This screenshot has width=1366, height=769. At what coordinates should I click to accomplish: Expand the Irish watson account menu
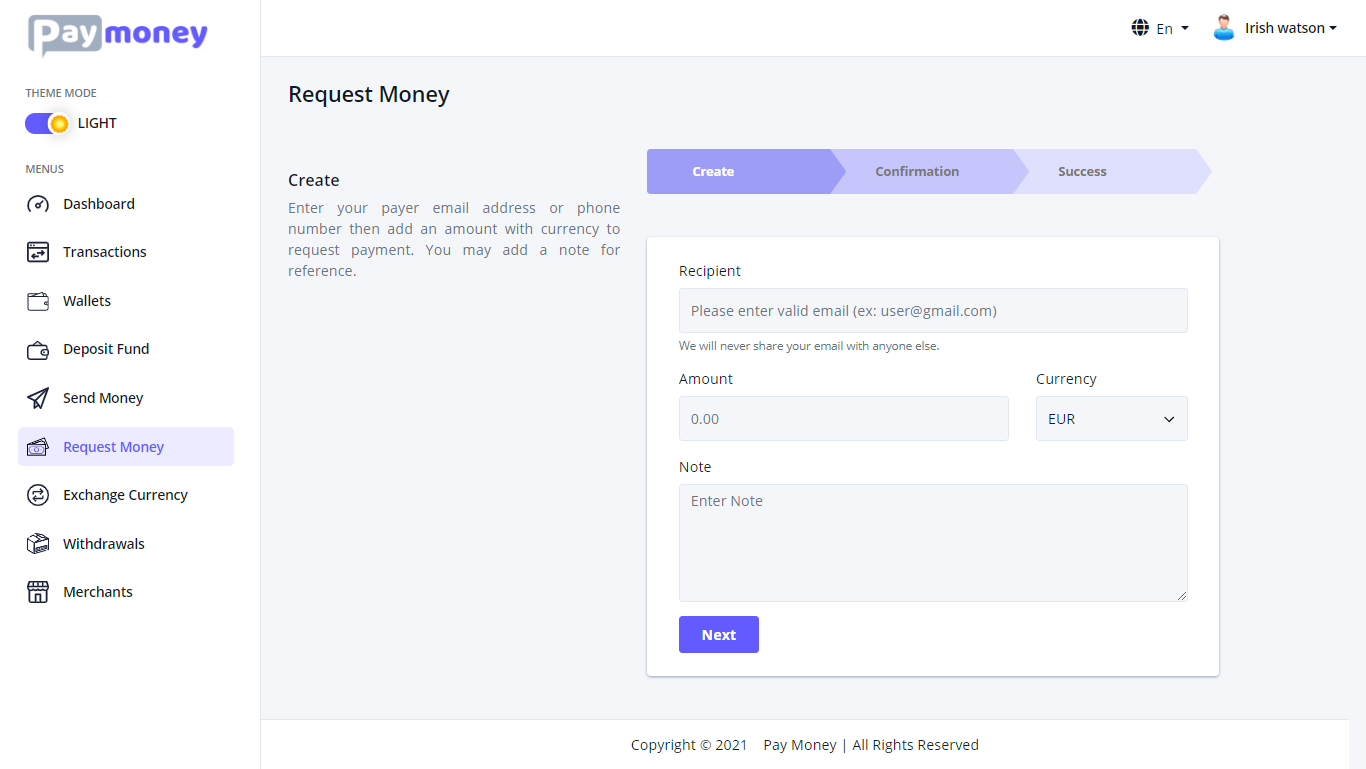tap(1281, 27)
